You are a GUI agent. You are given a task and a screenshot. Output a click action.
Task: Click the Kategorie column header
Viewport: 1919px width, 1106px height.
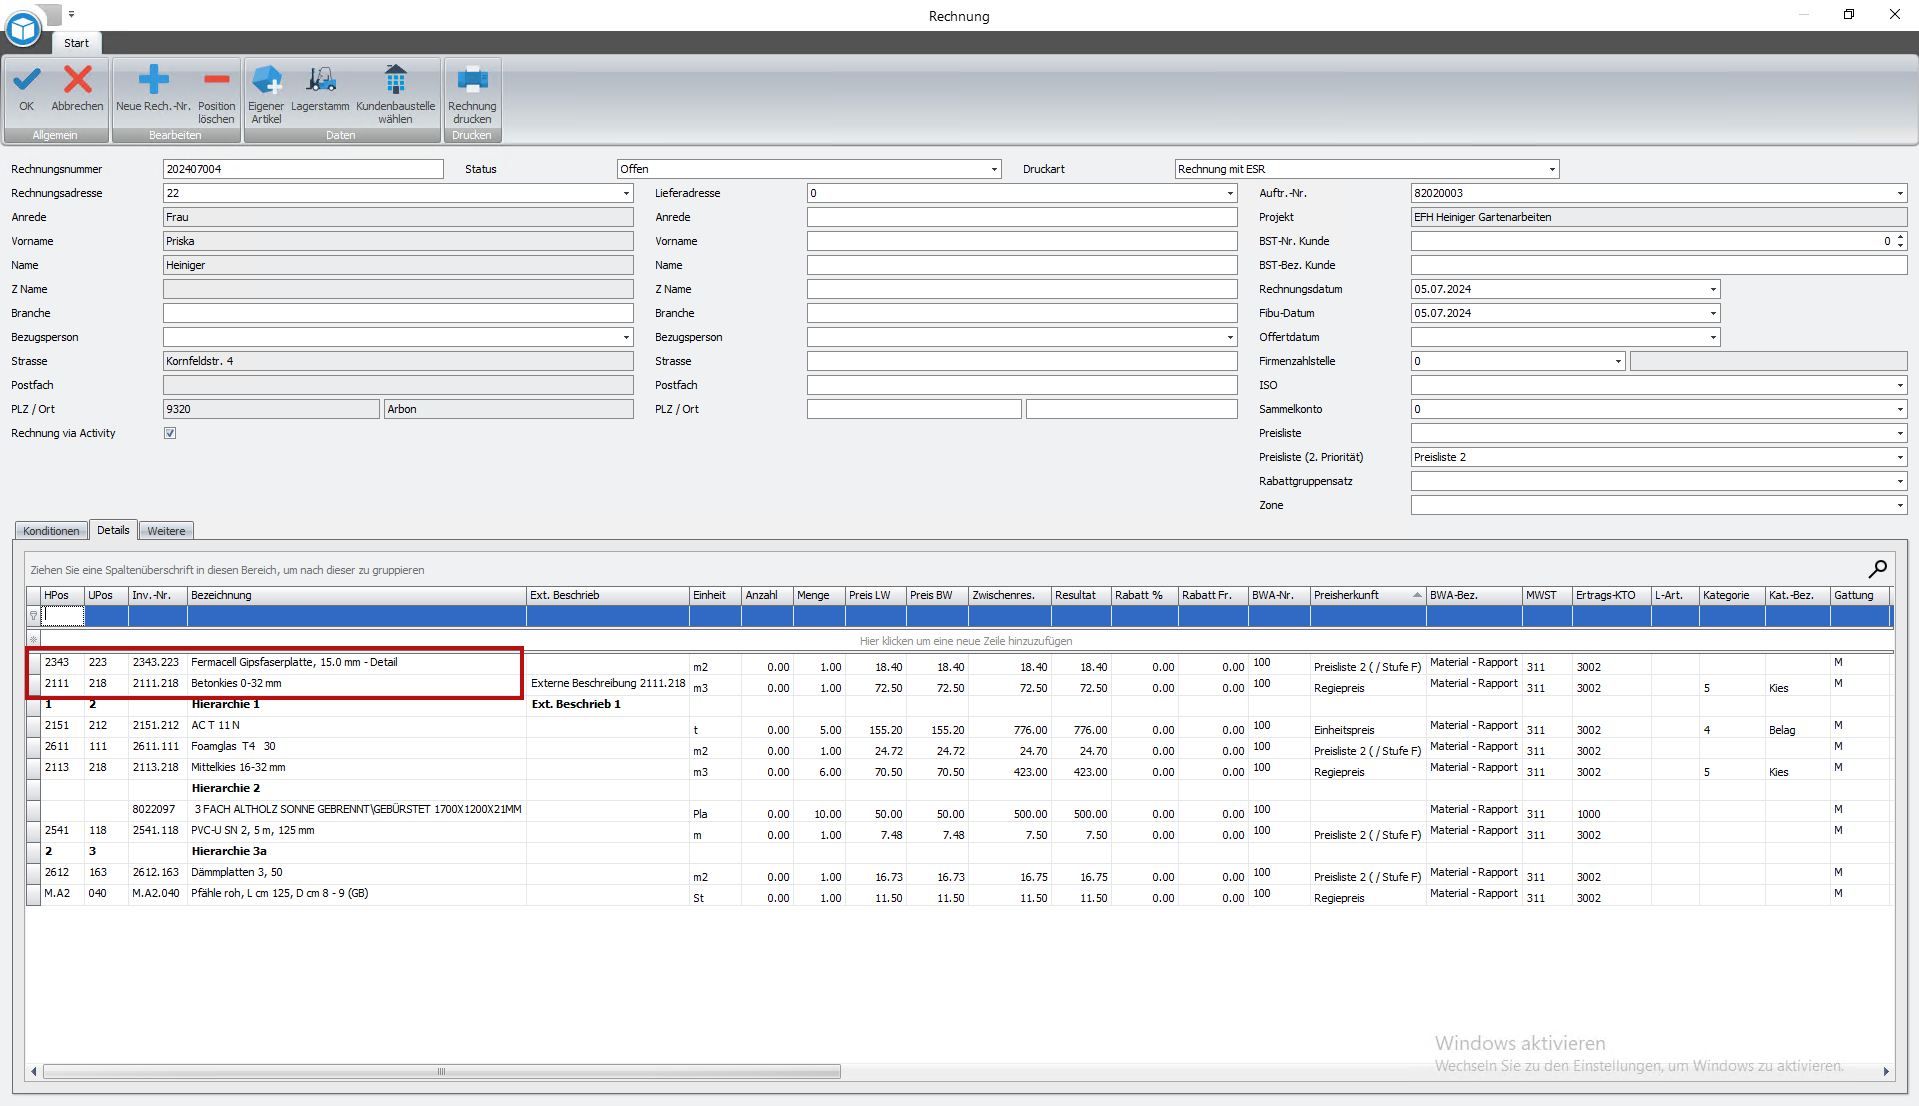pos(1732,595)
